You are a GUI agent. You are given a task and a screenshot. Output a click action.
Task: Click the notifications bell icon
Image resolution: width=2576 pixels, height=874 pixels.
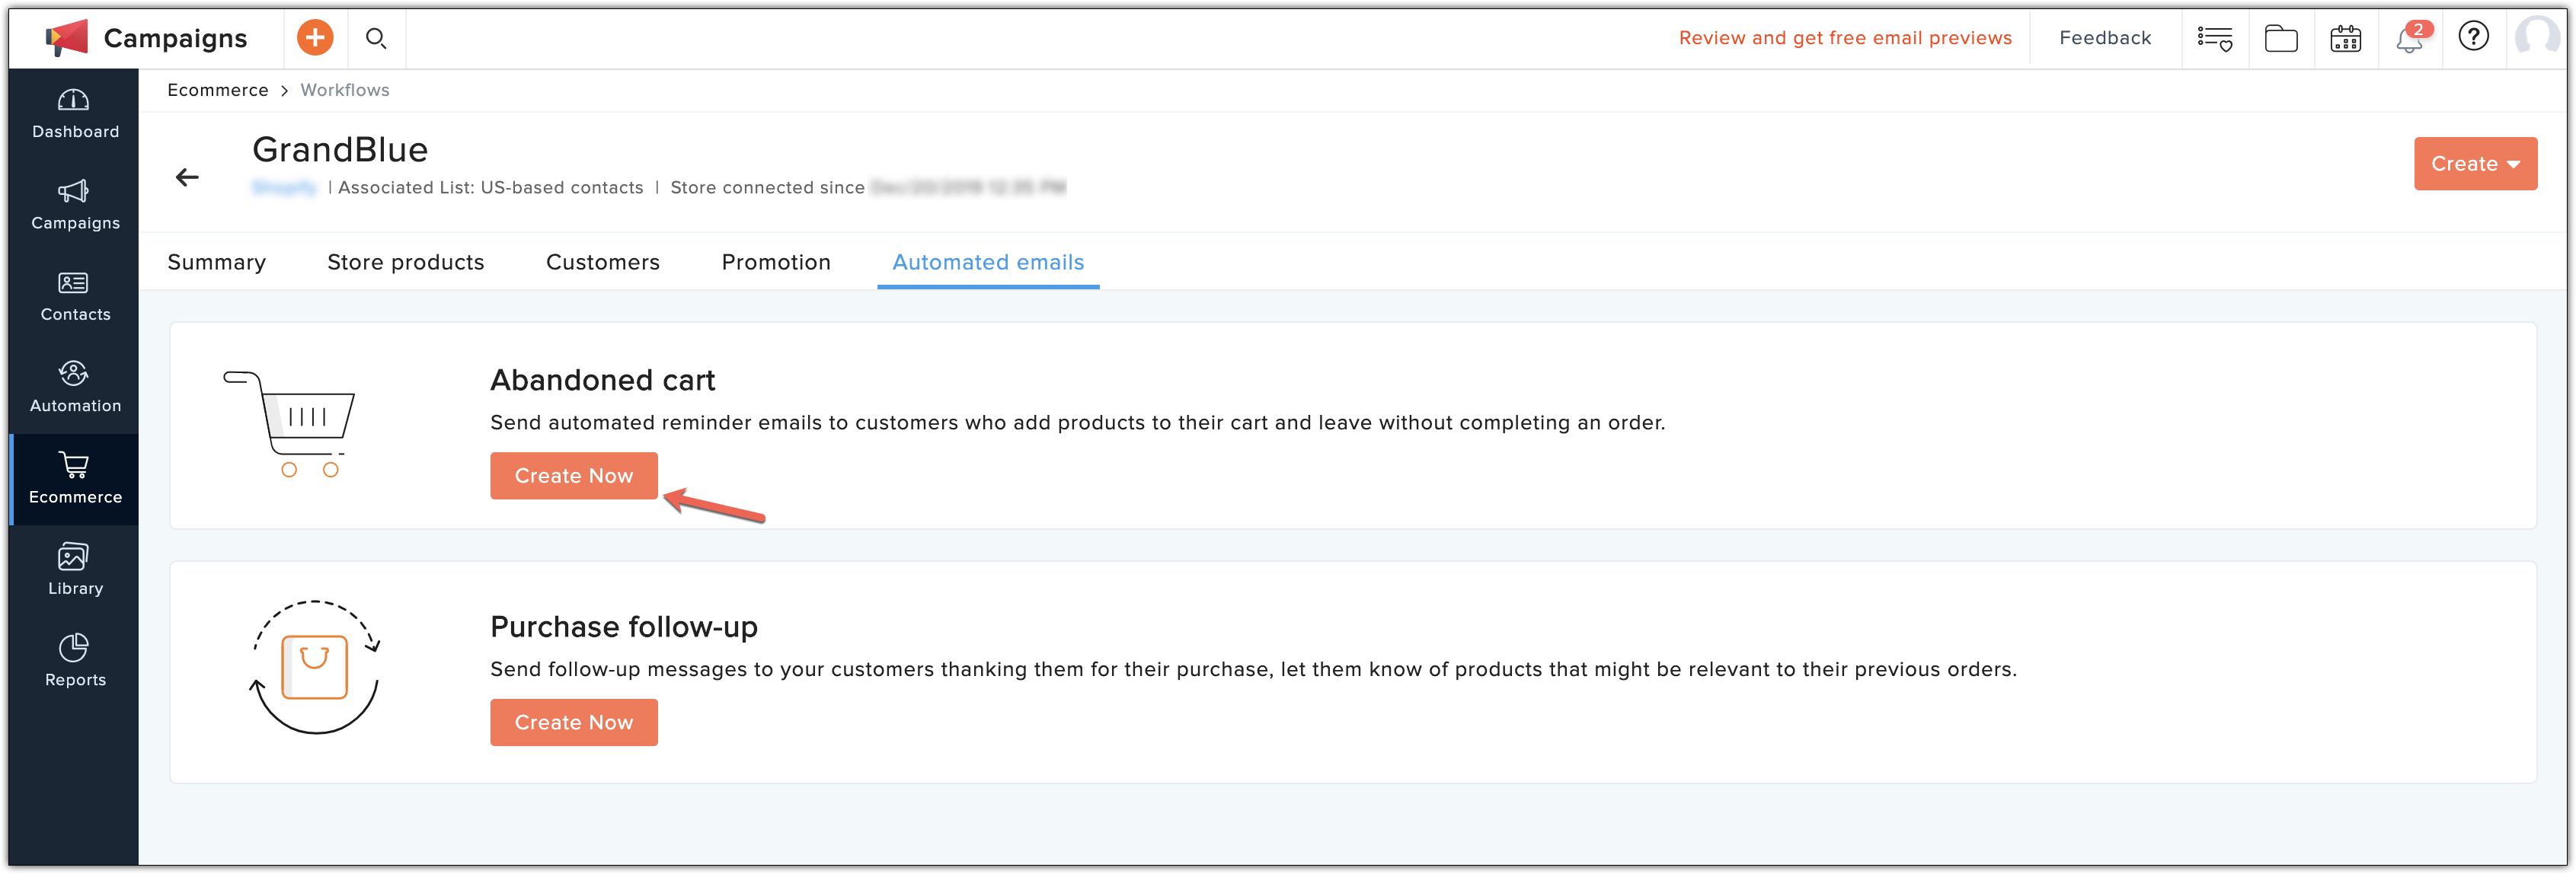[x=2410, y=36]
